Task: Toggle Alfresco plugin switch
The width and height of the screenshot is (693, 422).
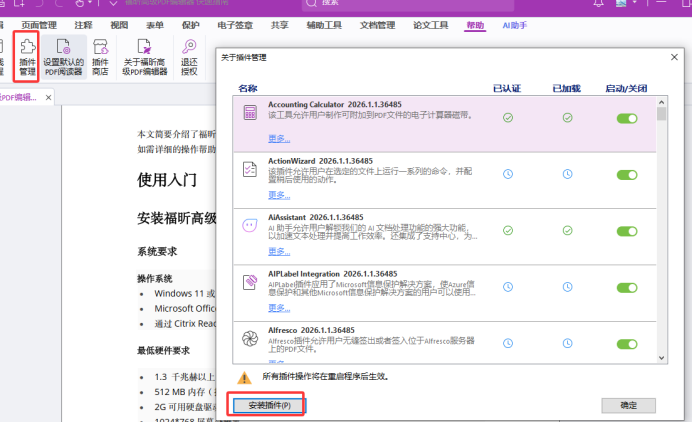Action: (627, 344)
